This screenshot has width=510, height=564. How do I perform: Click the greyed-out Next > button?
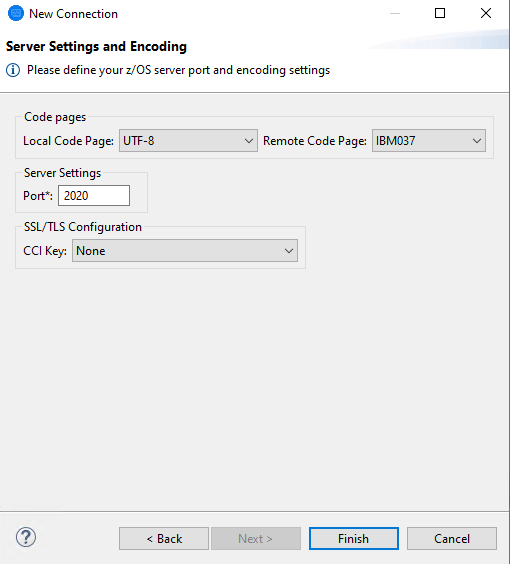coord(256,538)
